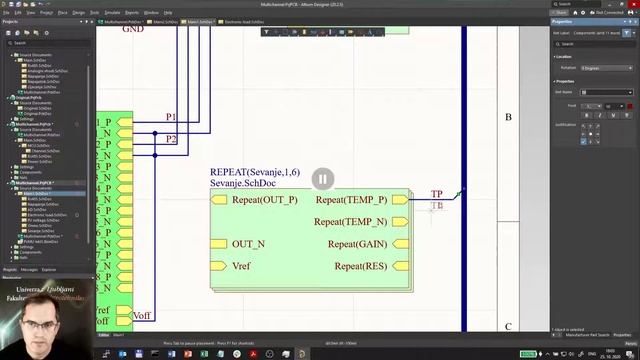
Task: Click the red font color swatch
Action: coord(630,106)
